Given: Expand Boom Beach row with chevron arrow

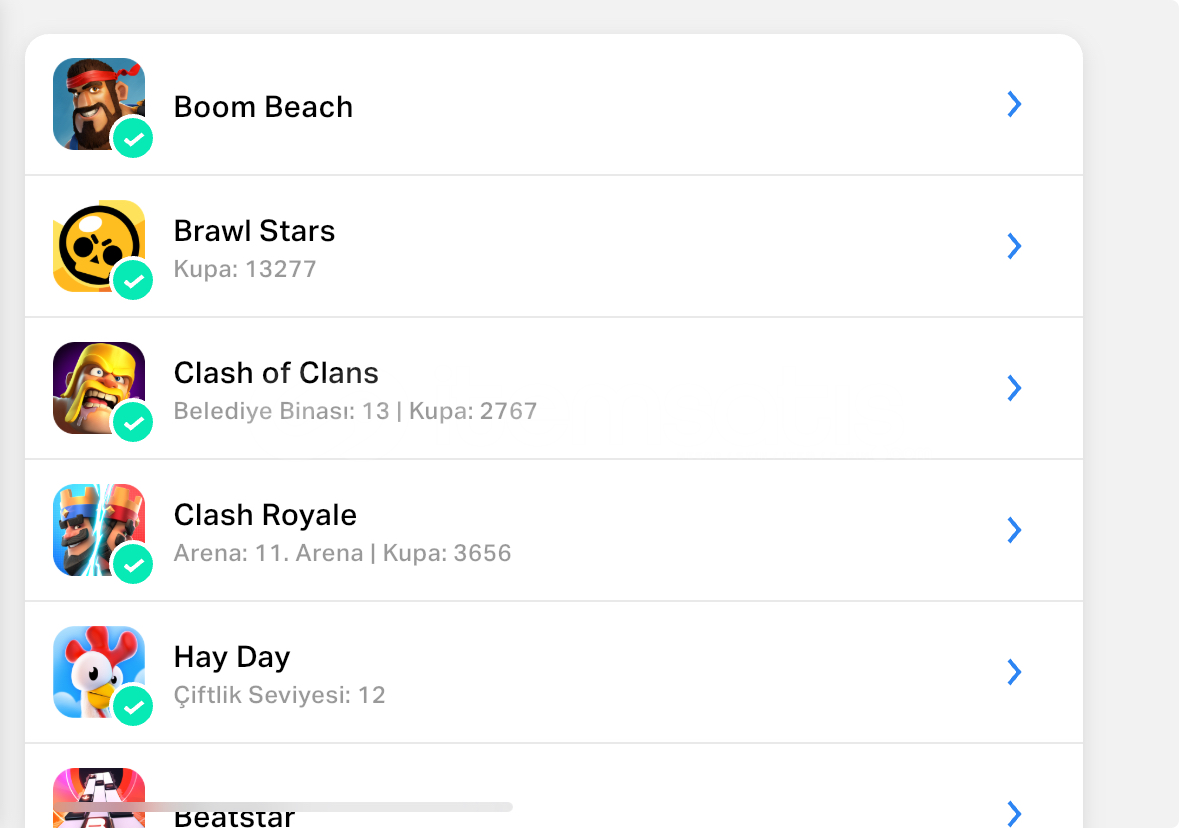Looking at the screenshot, I should point(1014,105).
